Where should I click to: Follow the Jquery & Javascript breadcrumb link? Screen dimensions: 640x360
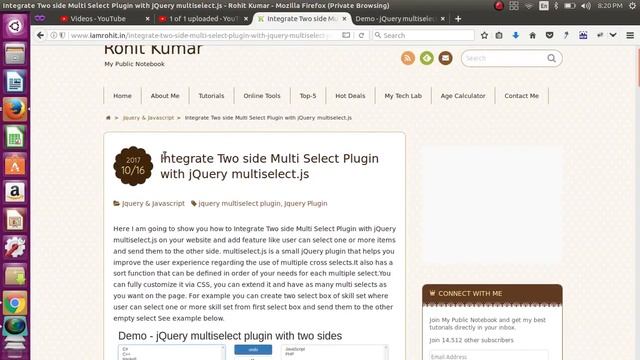click(x=148, y=118)
